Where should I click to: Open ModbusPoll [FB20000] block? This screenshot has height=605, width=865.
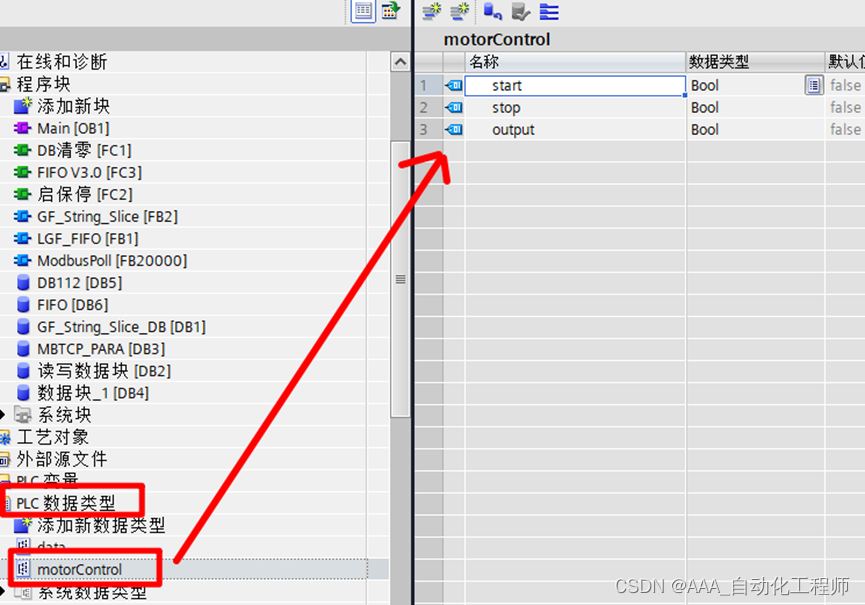coord(112,260)
